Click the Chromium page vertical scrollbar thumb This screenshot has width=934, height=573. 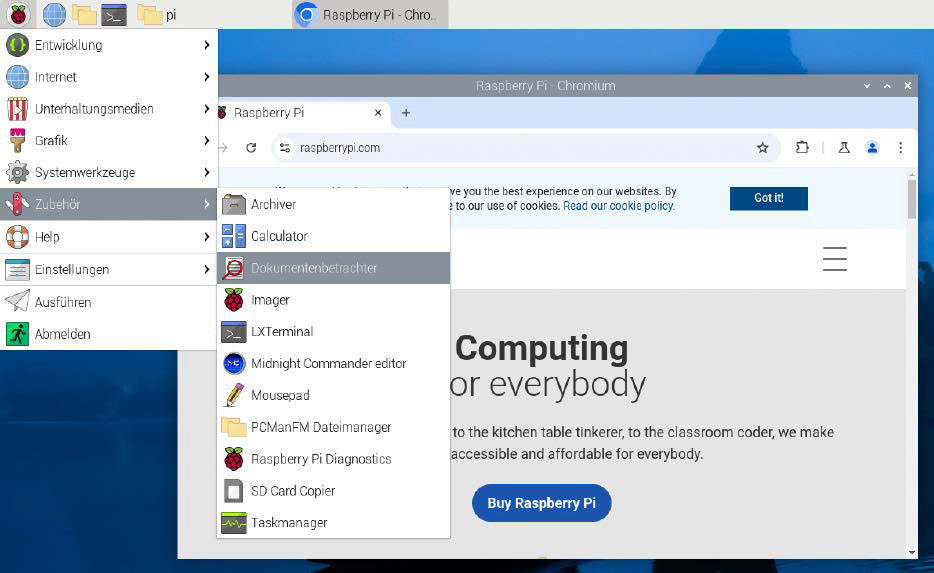coord(912,198)
